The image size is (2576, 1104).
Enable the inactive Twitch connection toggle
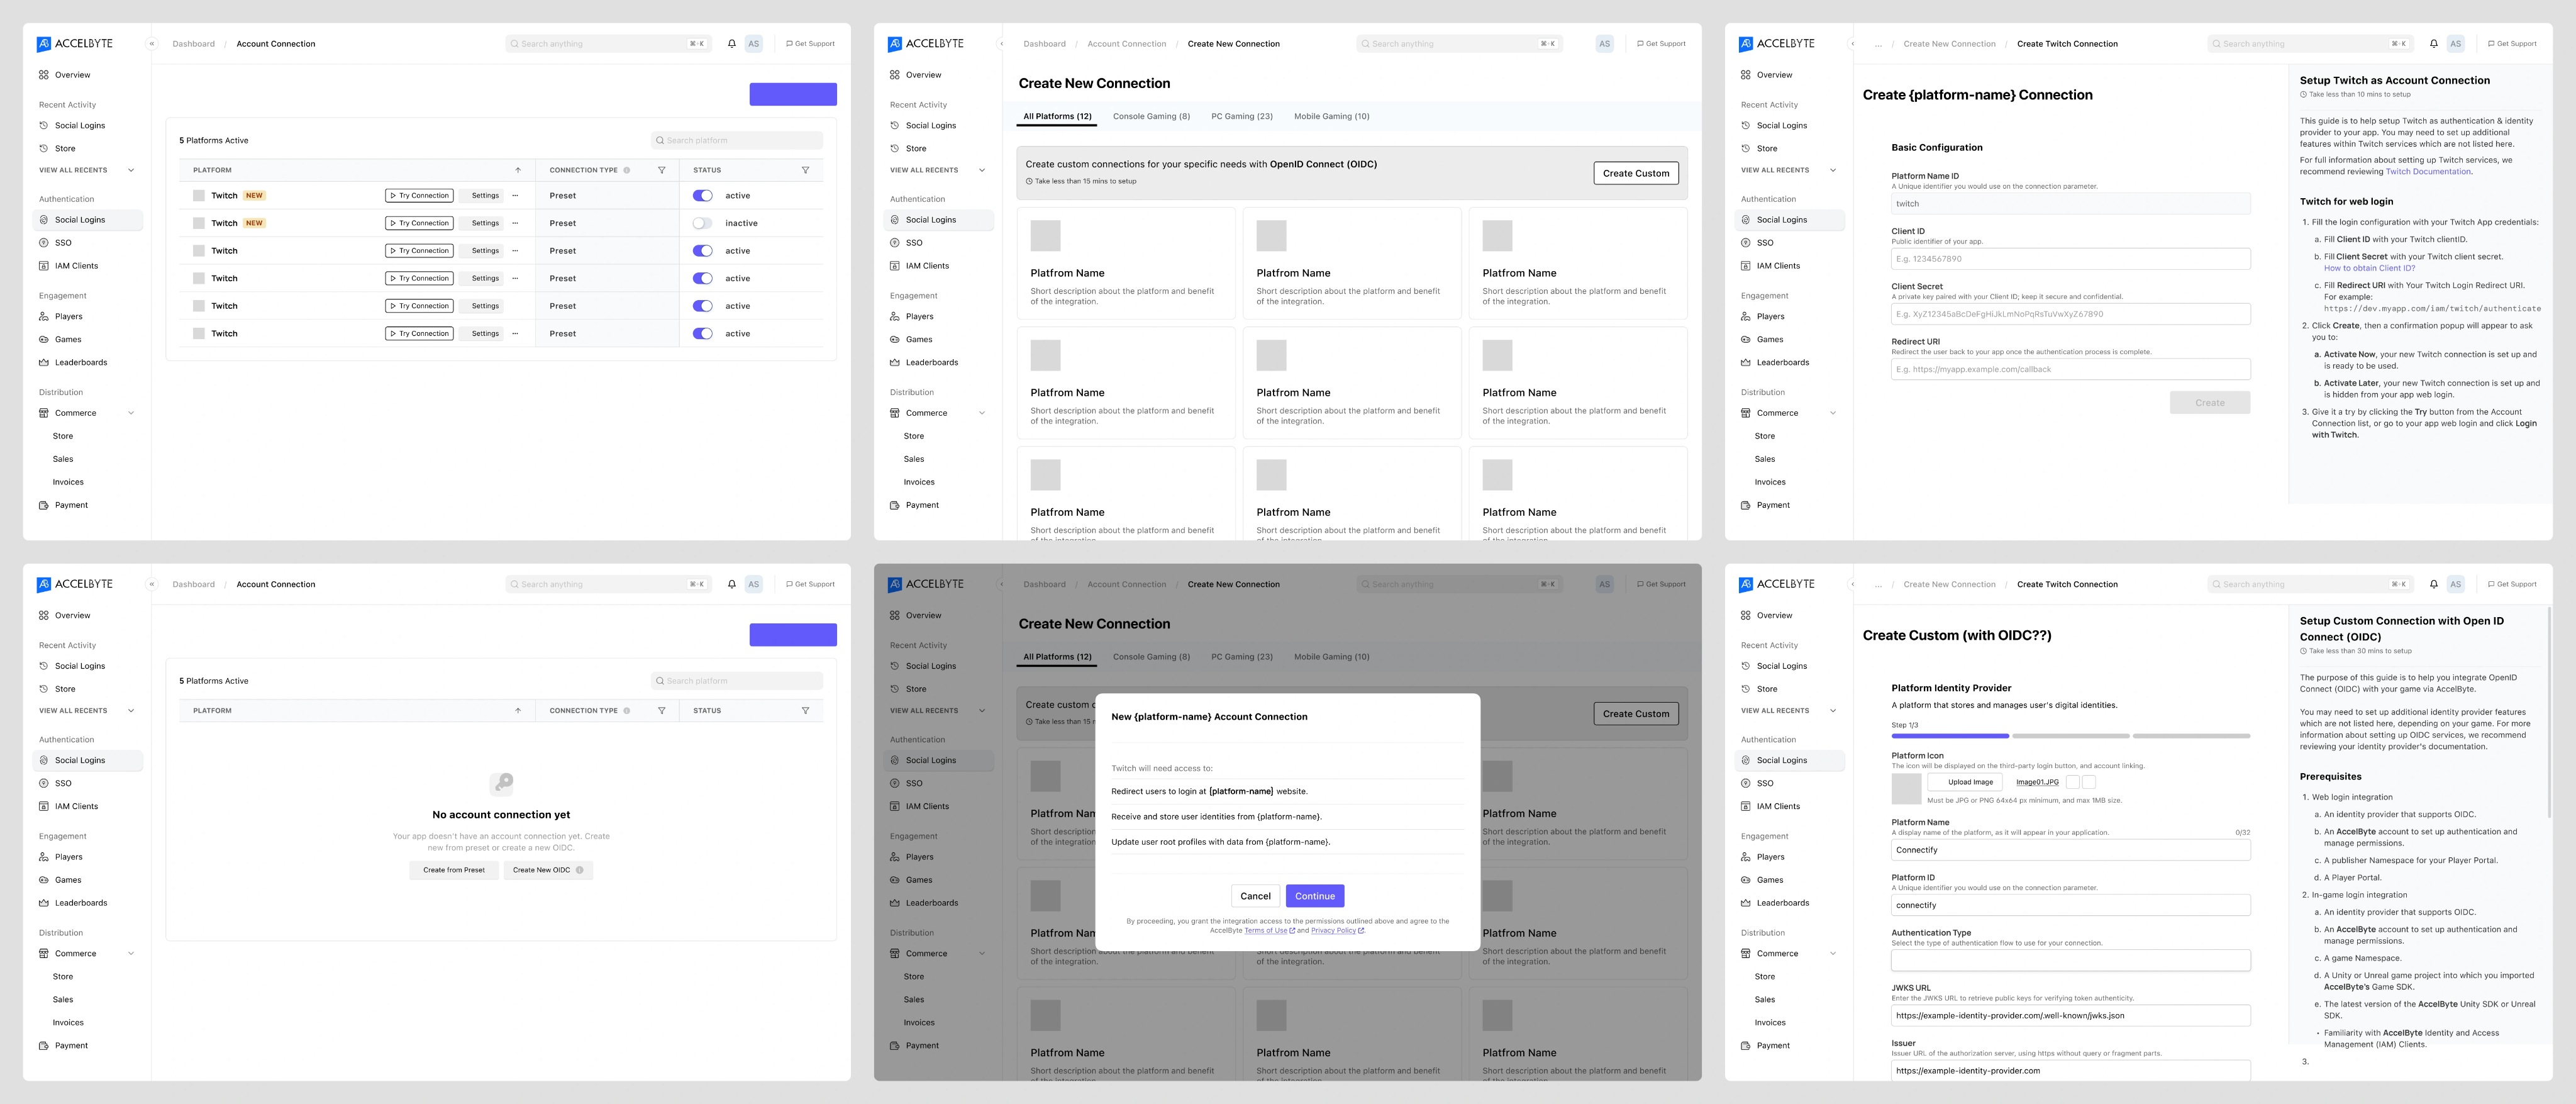coord(702,223)
